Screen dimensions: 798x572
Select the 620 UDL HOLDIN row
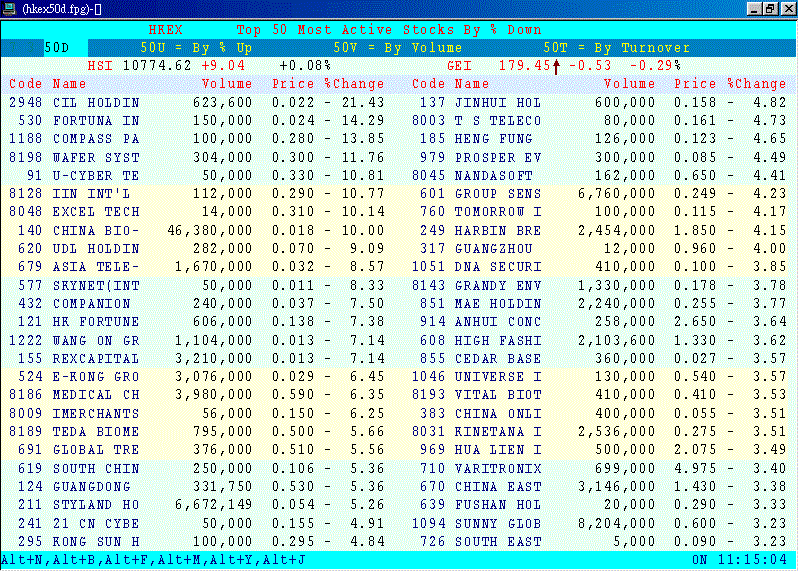196,249
